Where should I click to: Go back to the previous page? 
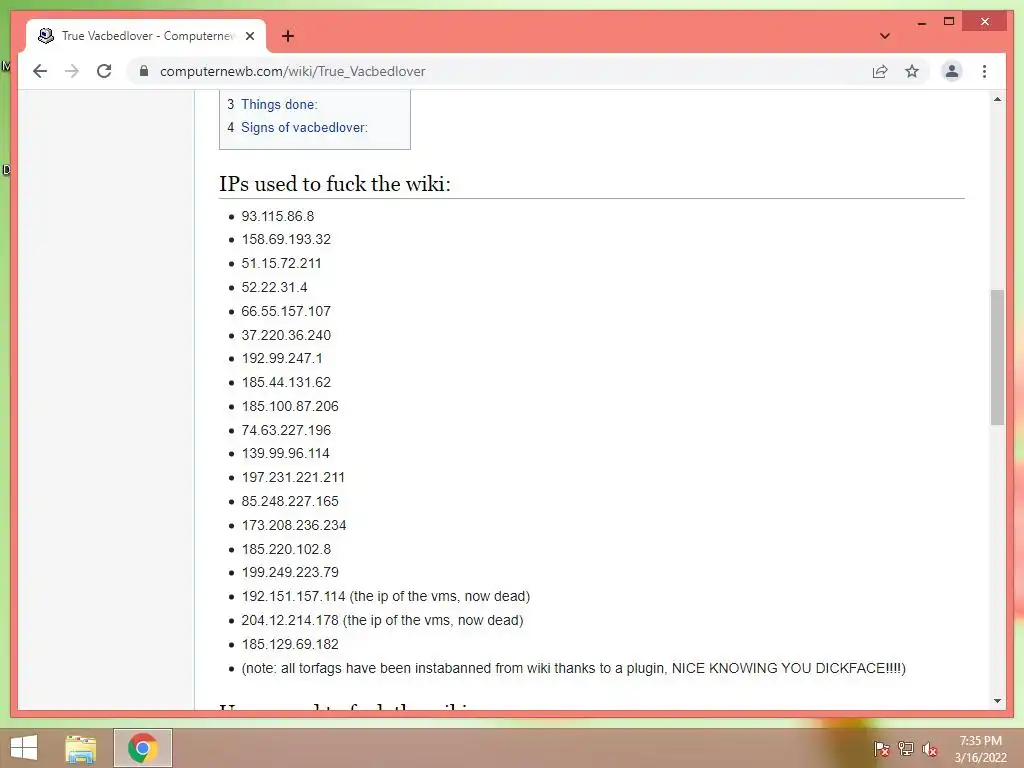[x=40, y=71]
